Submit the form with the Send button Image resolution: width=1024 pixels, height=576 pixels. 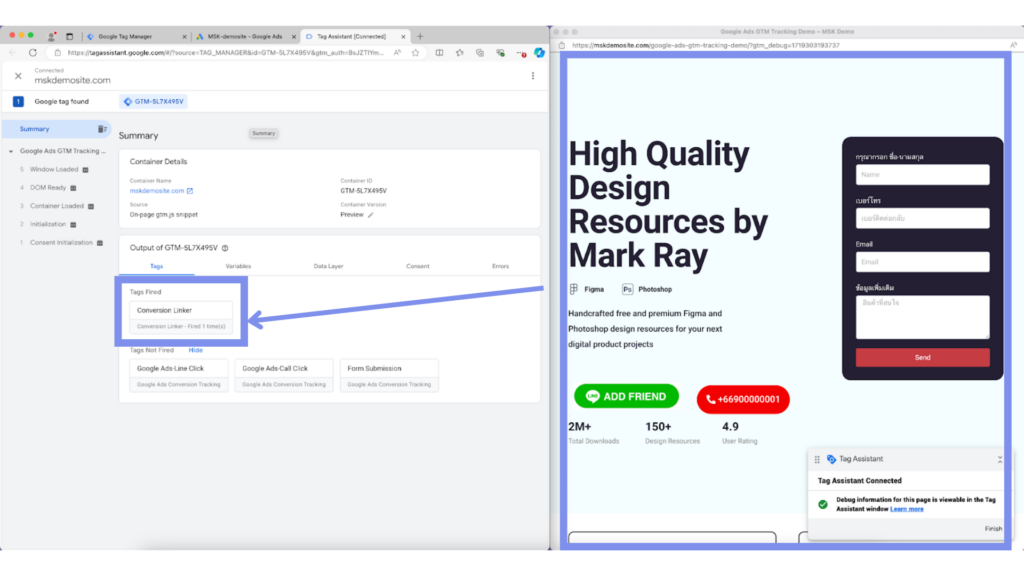pos(923,358)
